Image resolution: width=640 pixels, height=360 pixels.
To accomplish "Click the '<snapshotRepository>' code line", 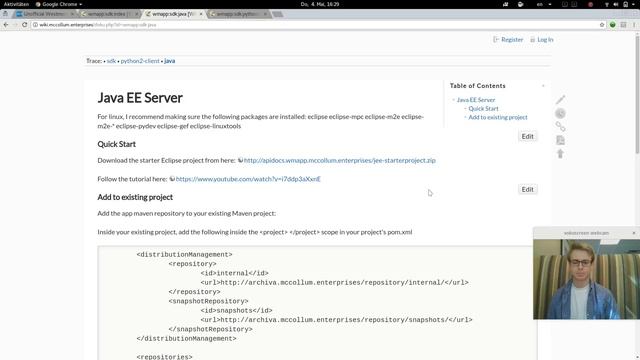I will [x=208, y=301].
